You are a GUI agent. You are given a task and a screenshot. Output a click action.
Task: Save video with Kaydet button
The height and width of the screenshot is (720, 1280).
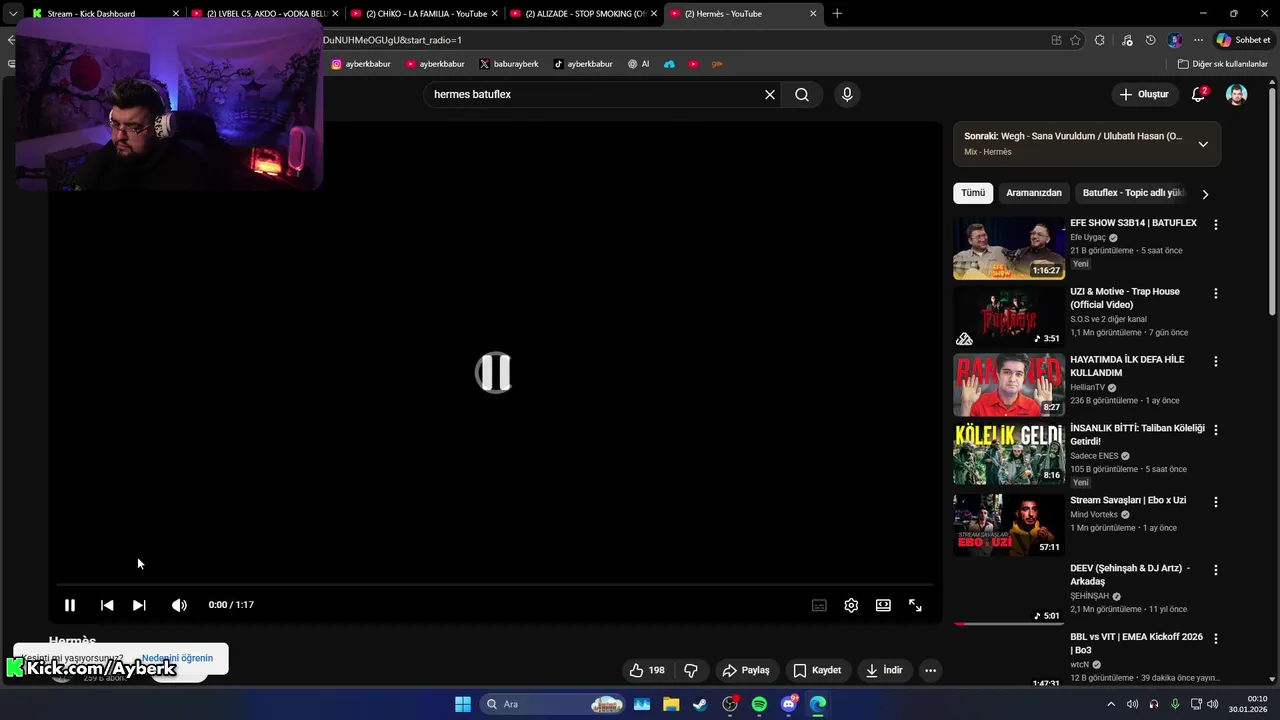point(818,670)
